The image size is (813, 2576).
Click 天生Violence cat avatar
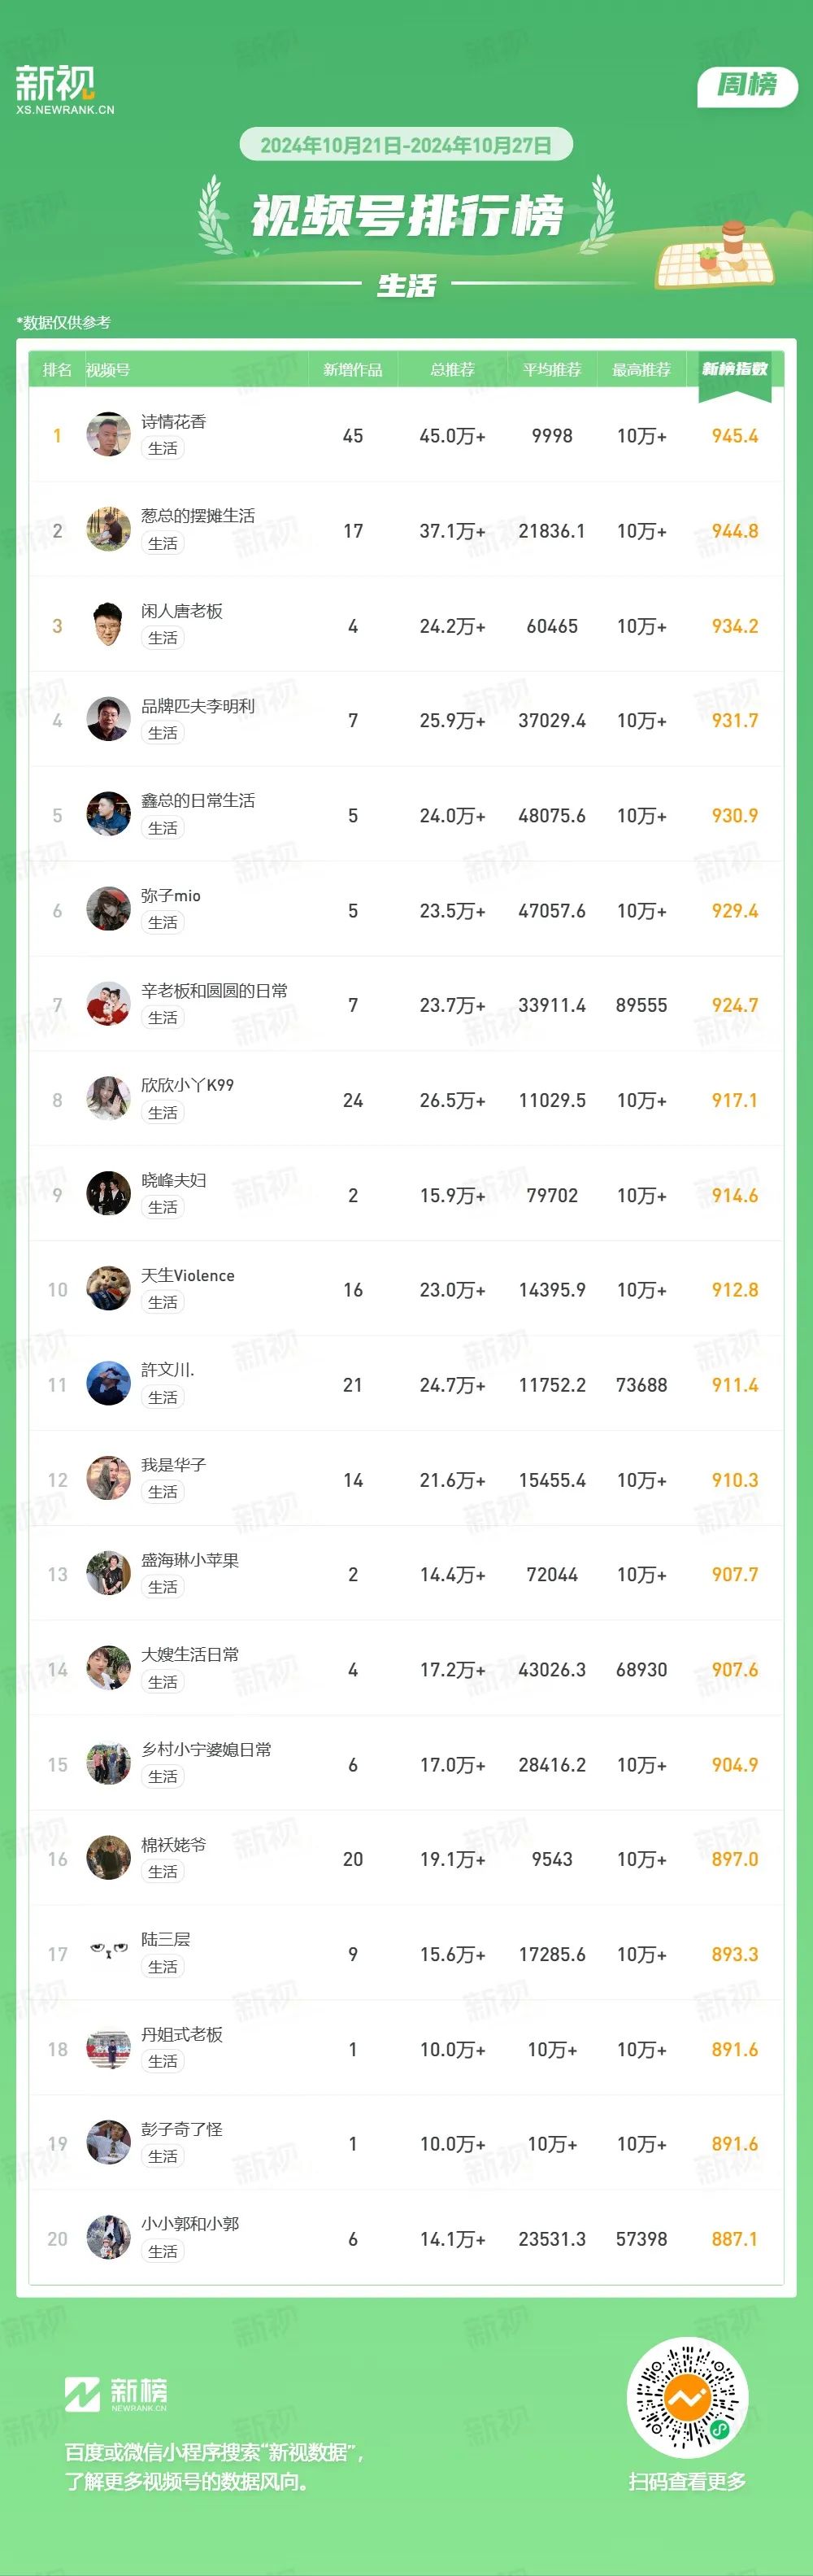(x=108, y=1290)
